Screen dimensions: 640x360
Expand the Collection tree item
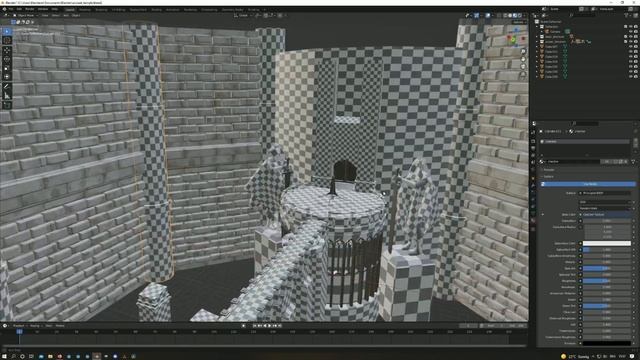tap(538, 27)
